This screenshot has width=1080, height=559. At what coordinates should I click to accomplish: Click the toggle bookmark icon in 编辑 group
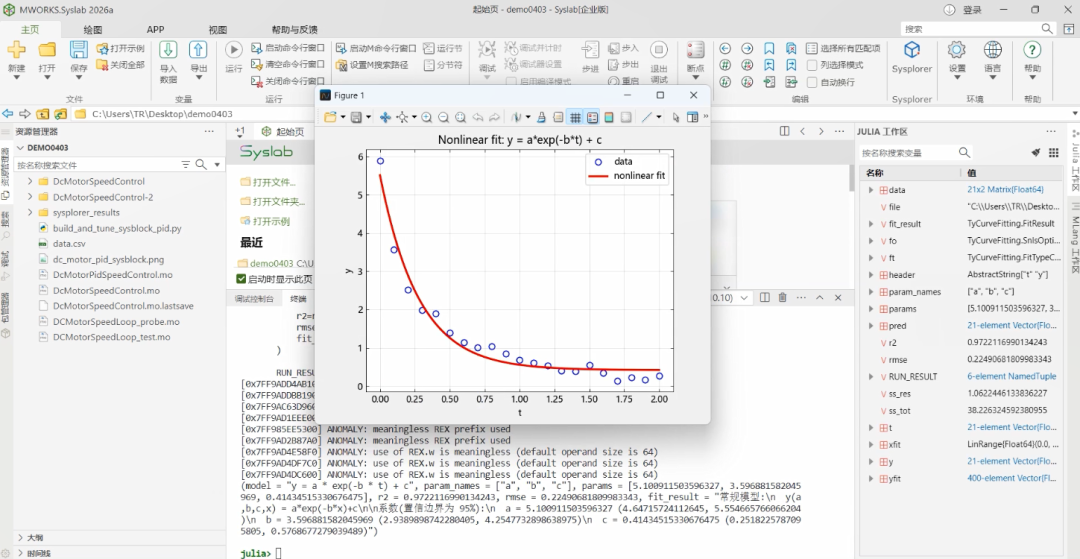[769, 48]
